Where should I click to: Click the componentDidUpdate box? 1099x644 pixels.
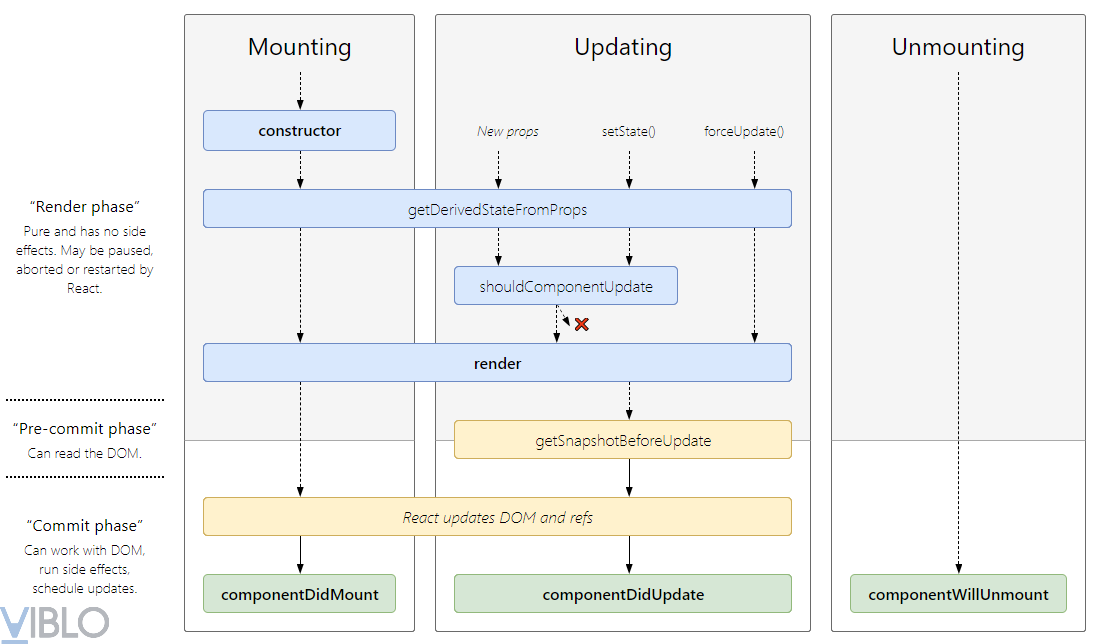click(x=622, y=594)
